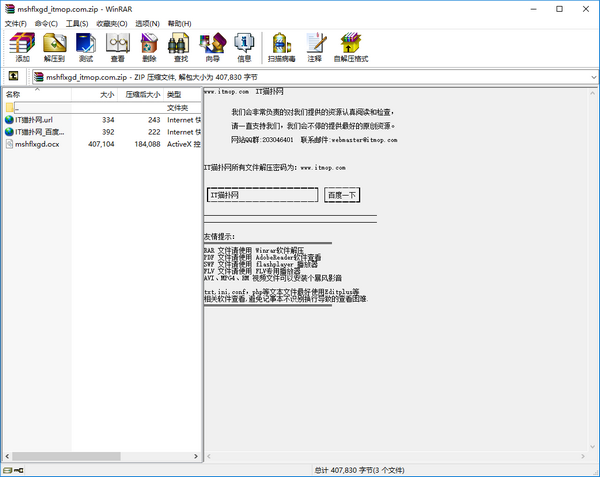Select the file IT猫扑网.url
This screenshot has width=600, height=477.
tap(34, 120)
